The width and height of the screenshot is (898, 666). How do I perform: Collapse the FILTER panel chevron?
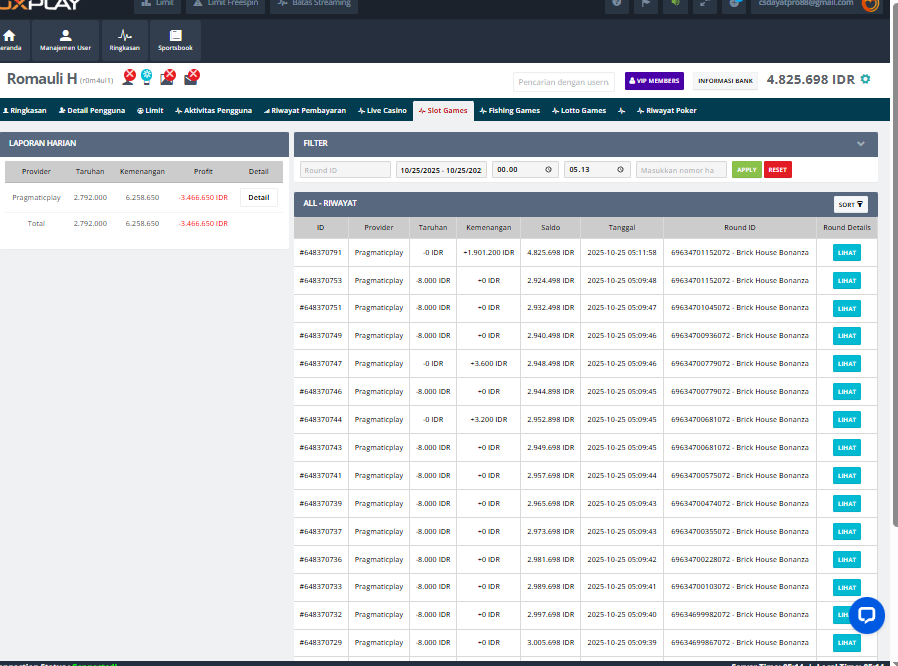pyautogui.click(x=861, y=144)
